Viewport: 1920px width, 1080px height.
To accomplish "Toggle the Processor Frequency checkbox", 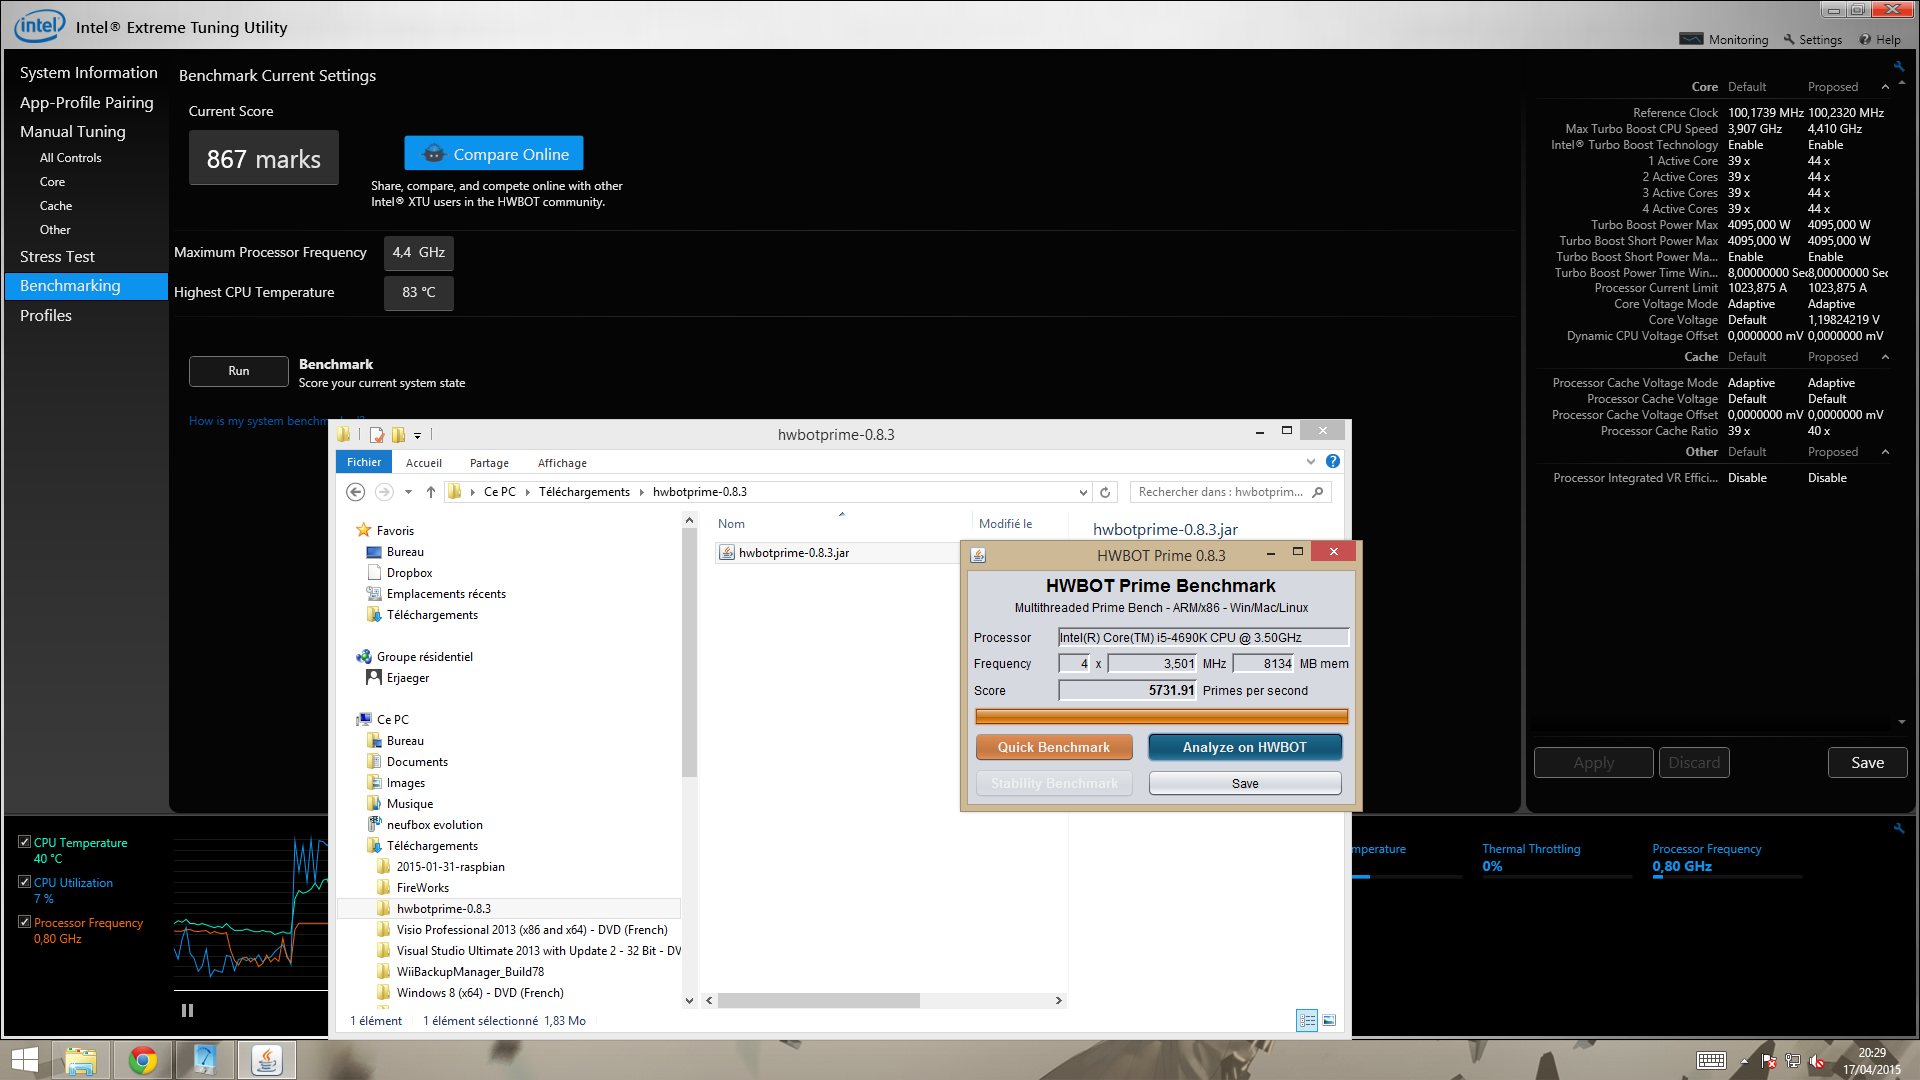I will click(25, 922).
